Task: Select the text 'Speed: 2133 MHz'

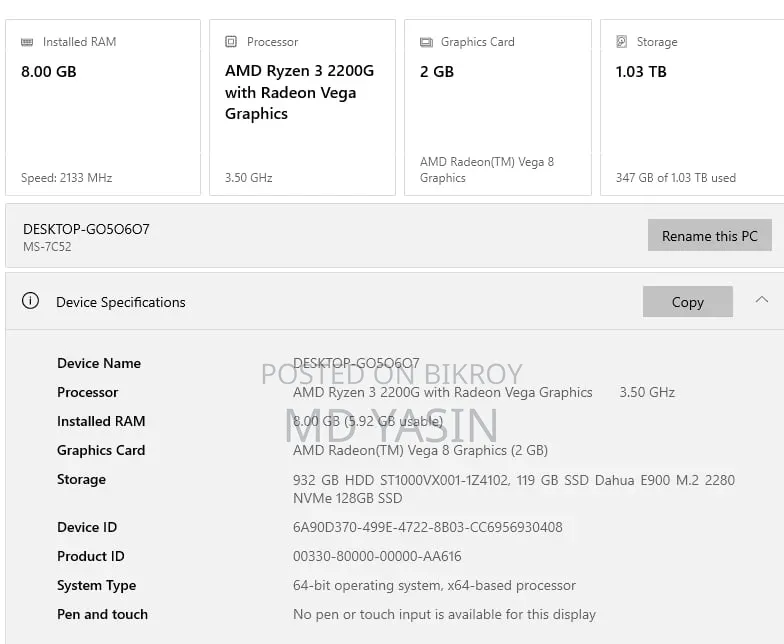Action: point(66,178)
